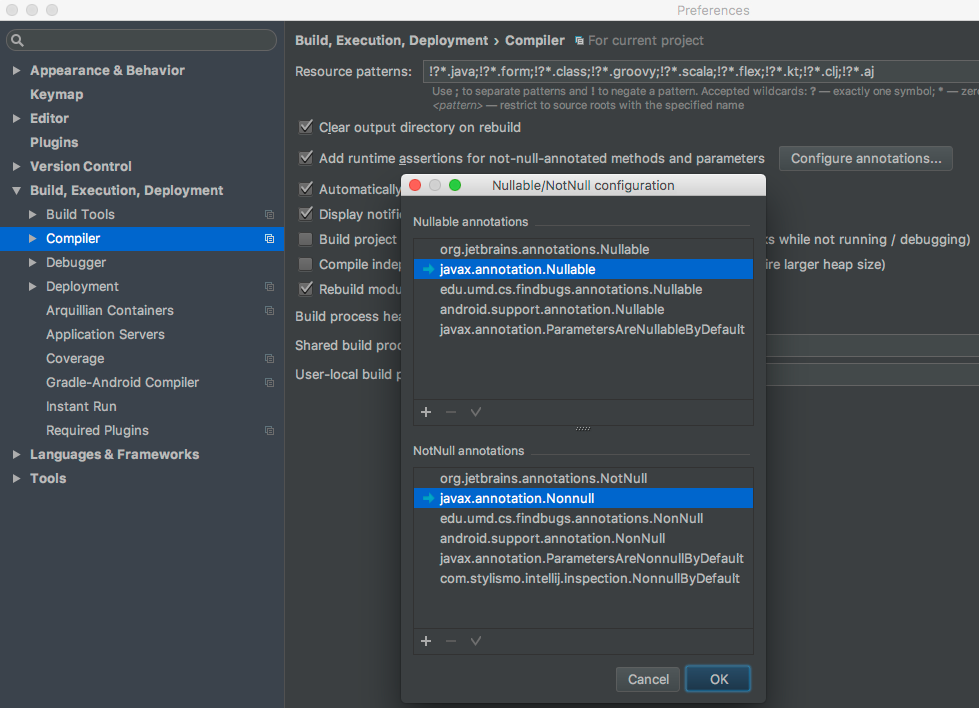Image resolution: width=979 pixels, height=708 pixels.
Task: Select javax.annotation.ParametersAreNullableByDefault entry
Action: pyautogui.click(x=583, y=330)
